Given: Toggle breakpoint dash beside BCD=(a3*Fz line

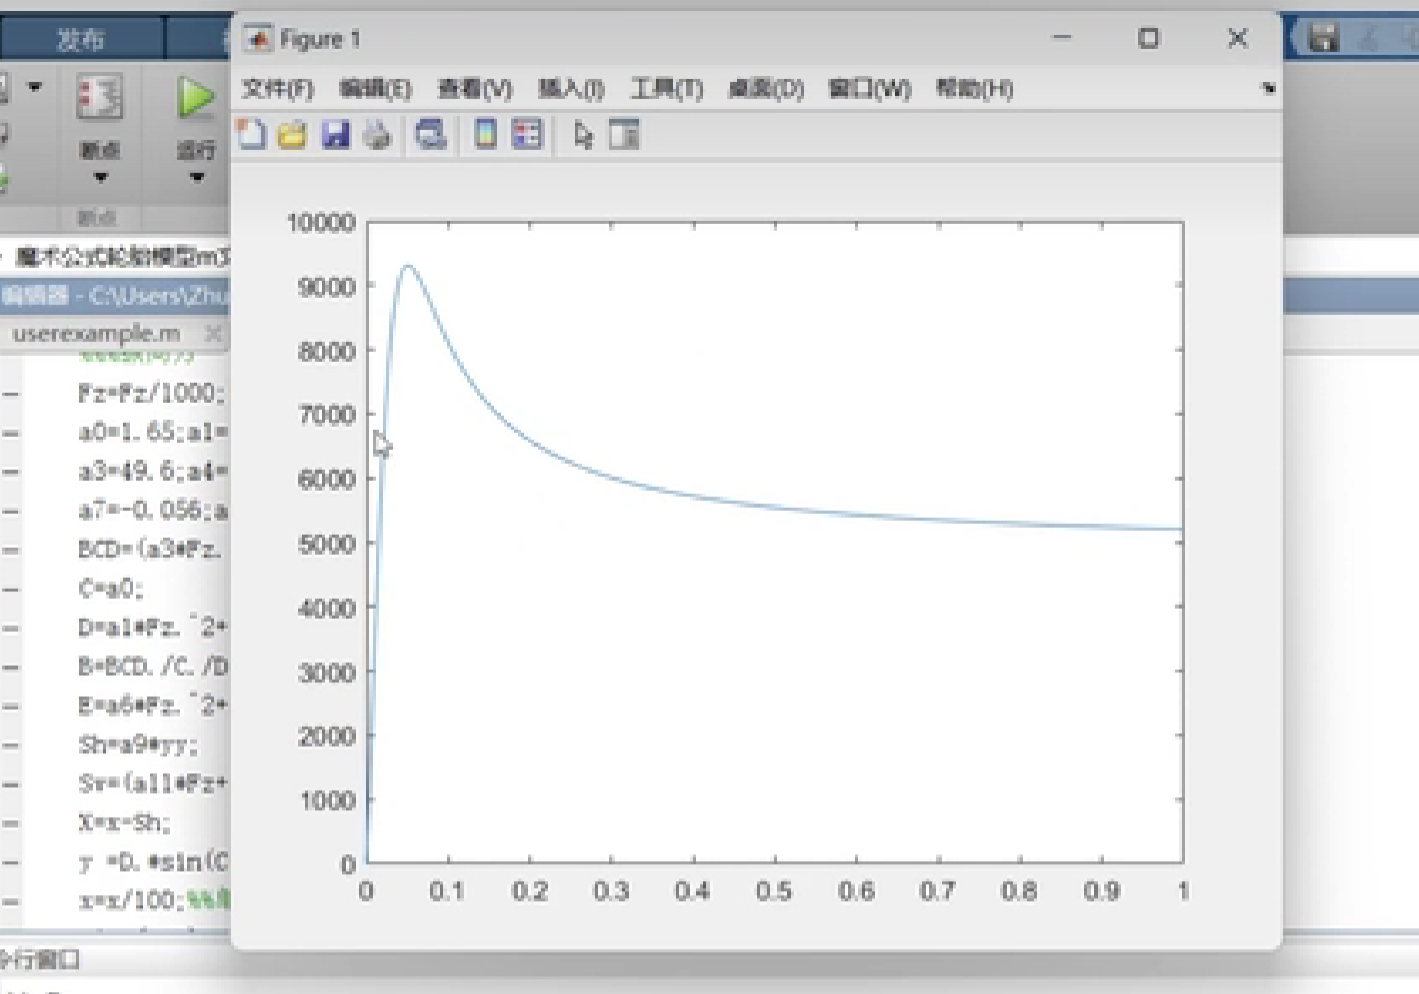Looking at the screenshot, I should pyautogui.click(x=10, y=550).
